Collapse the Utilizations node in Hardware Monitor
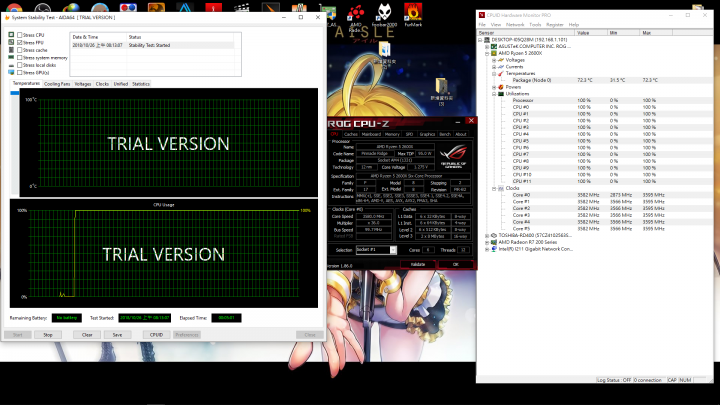The height and width of the screenshot is (405, 720). (x=494, y=94)
